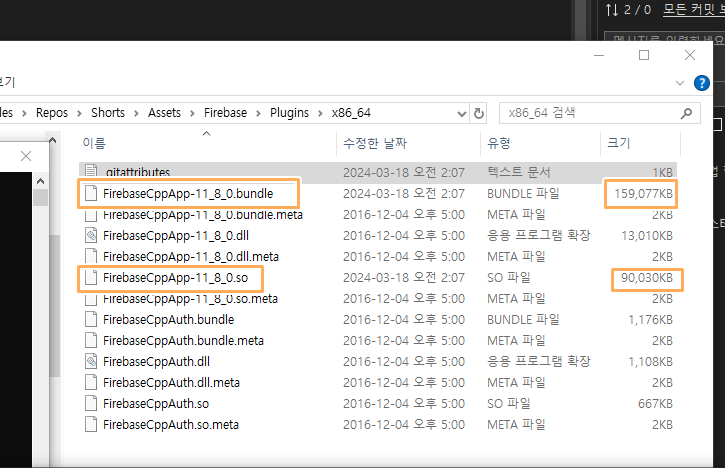Click date cell of FirebaseCppApp-11_8_0.bundle row
Image resolution: width=725 pixels, height=475 pixels.
404,194
